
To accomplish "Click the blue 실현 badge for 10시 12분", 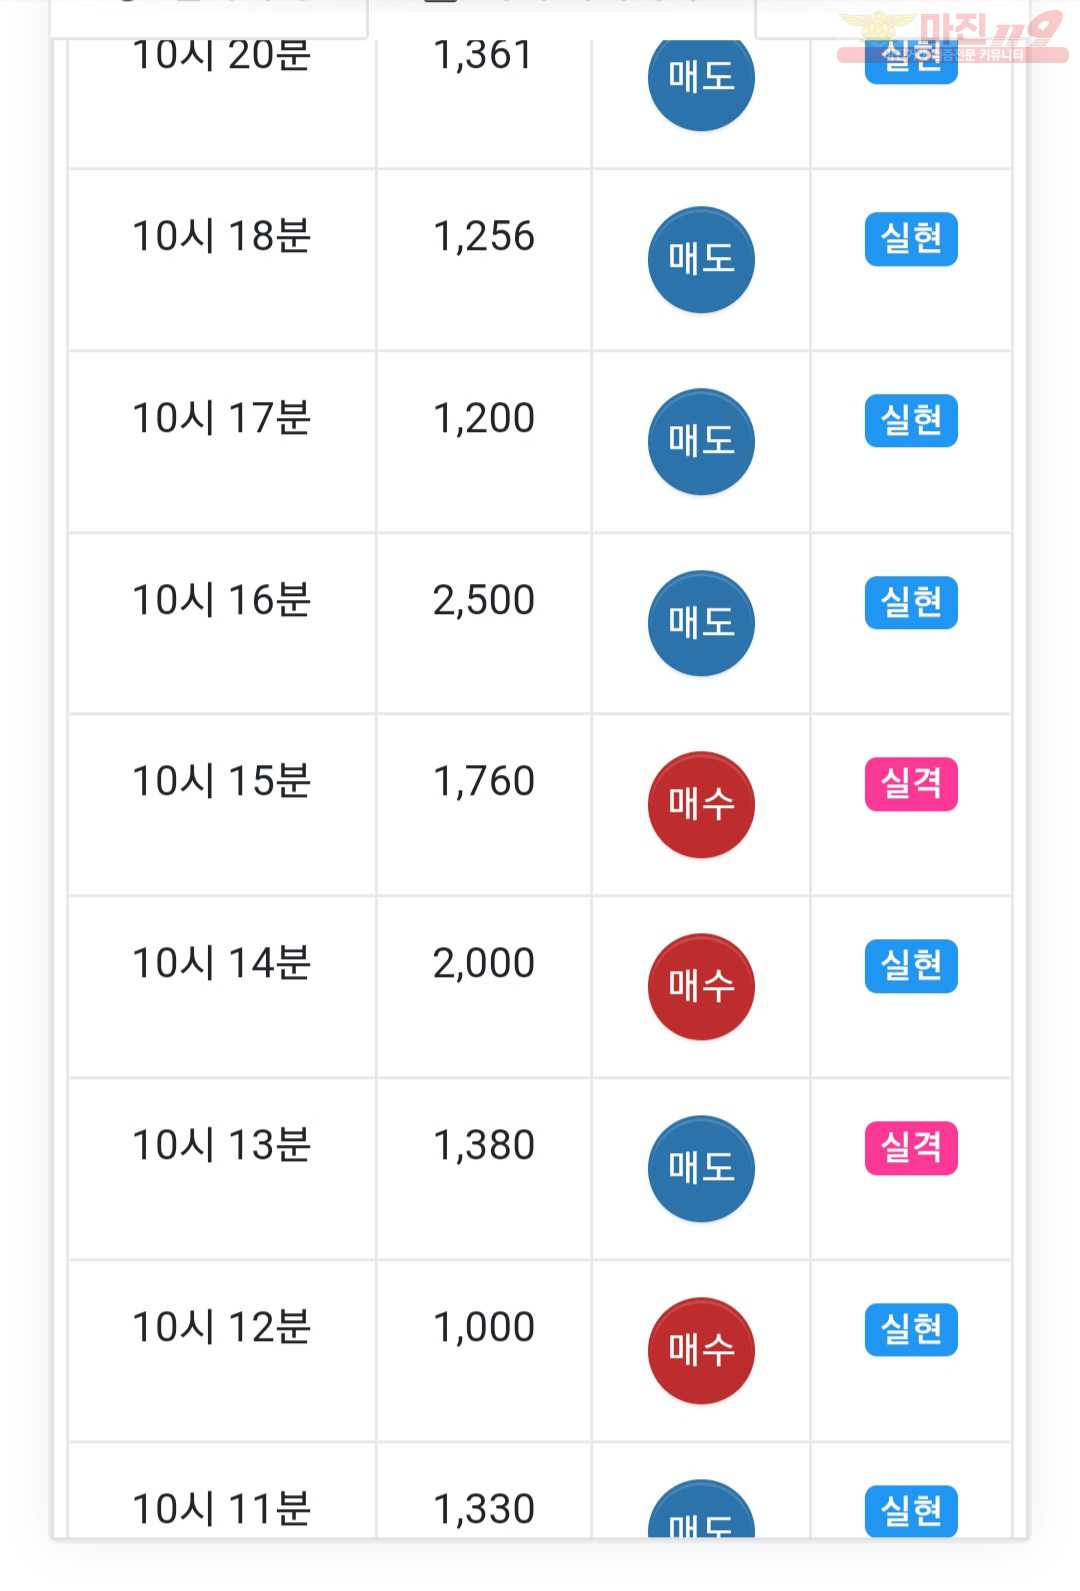I will coord(911,1330).
